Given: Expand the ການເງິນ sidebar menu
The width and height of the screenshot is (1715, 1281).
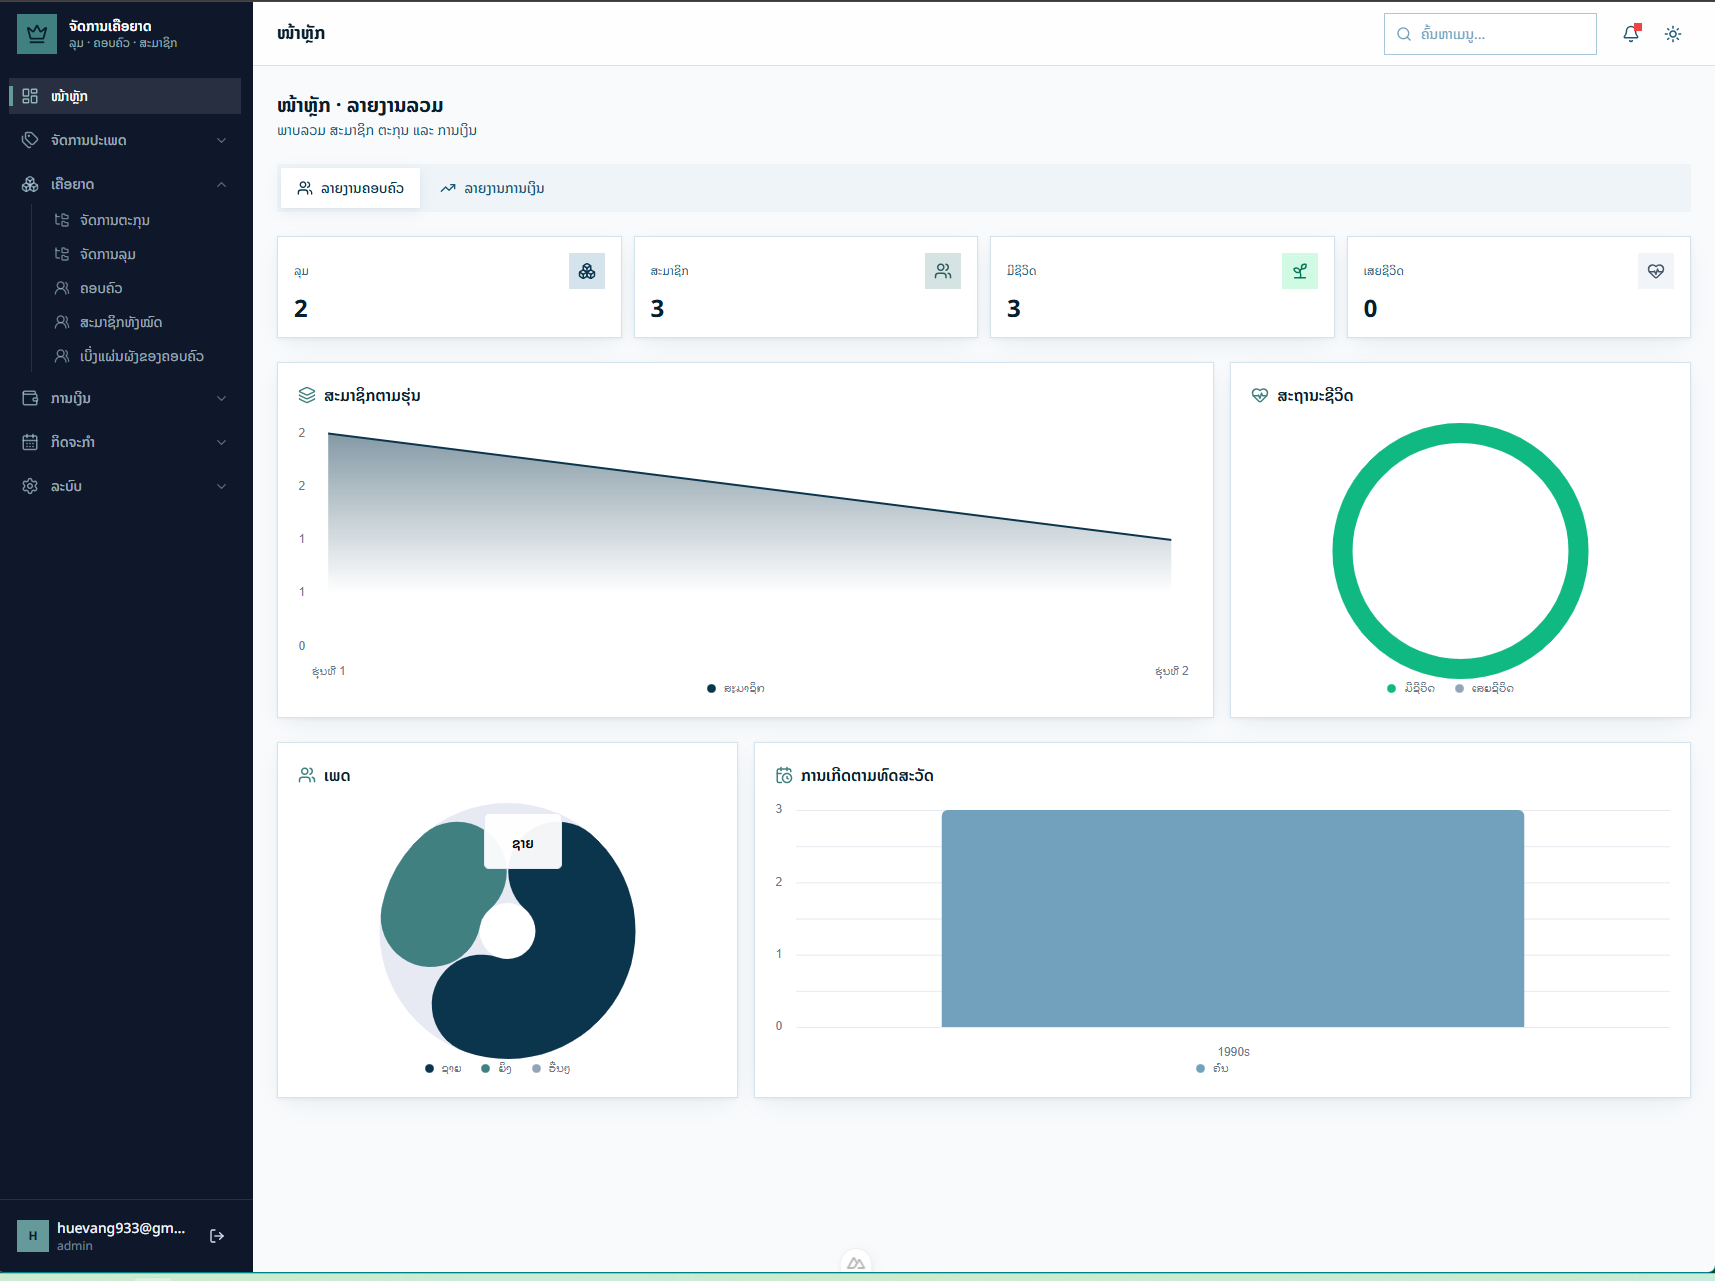Looking at the screenshot, I should click(x=125, y=398).
